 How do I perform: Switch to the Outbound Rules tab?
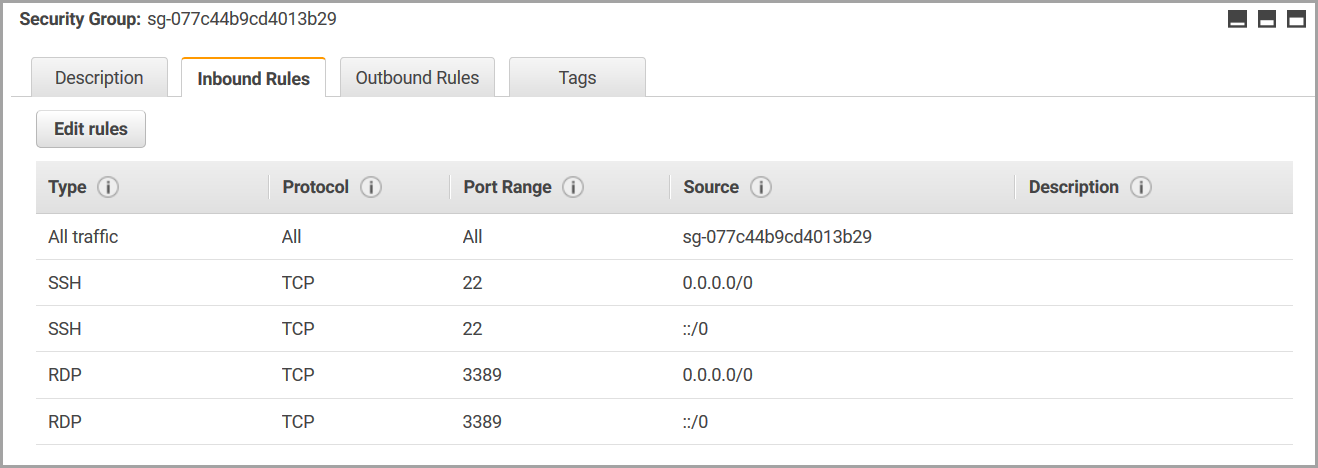coord(417,78)
